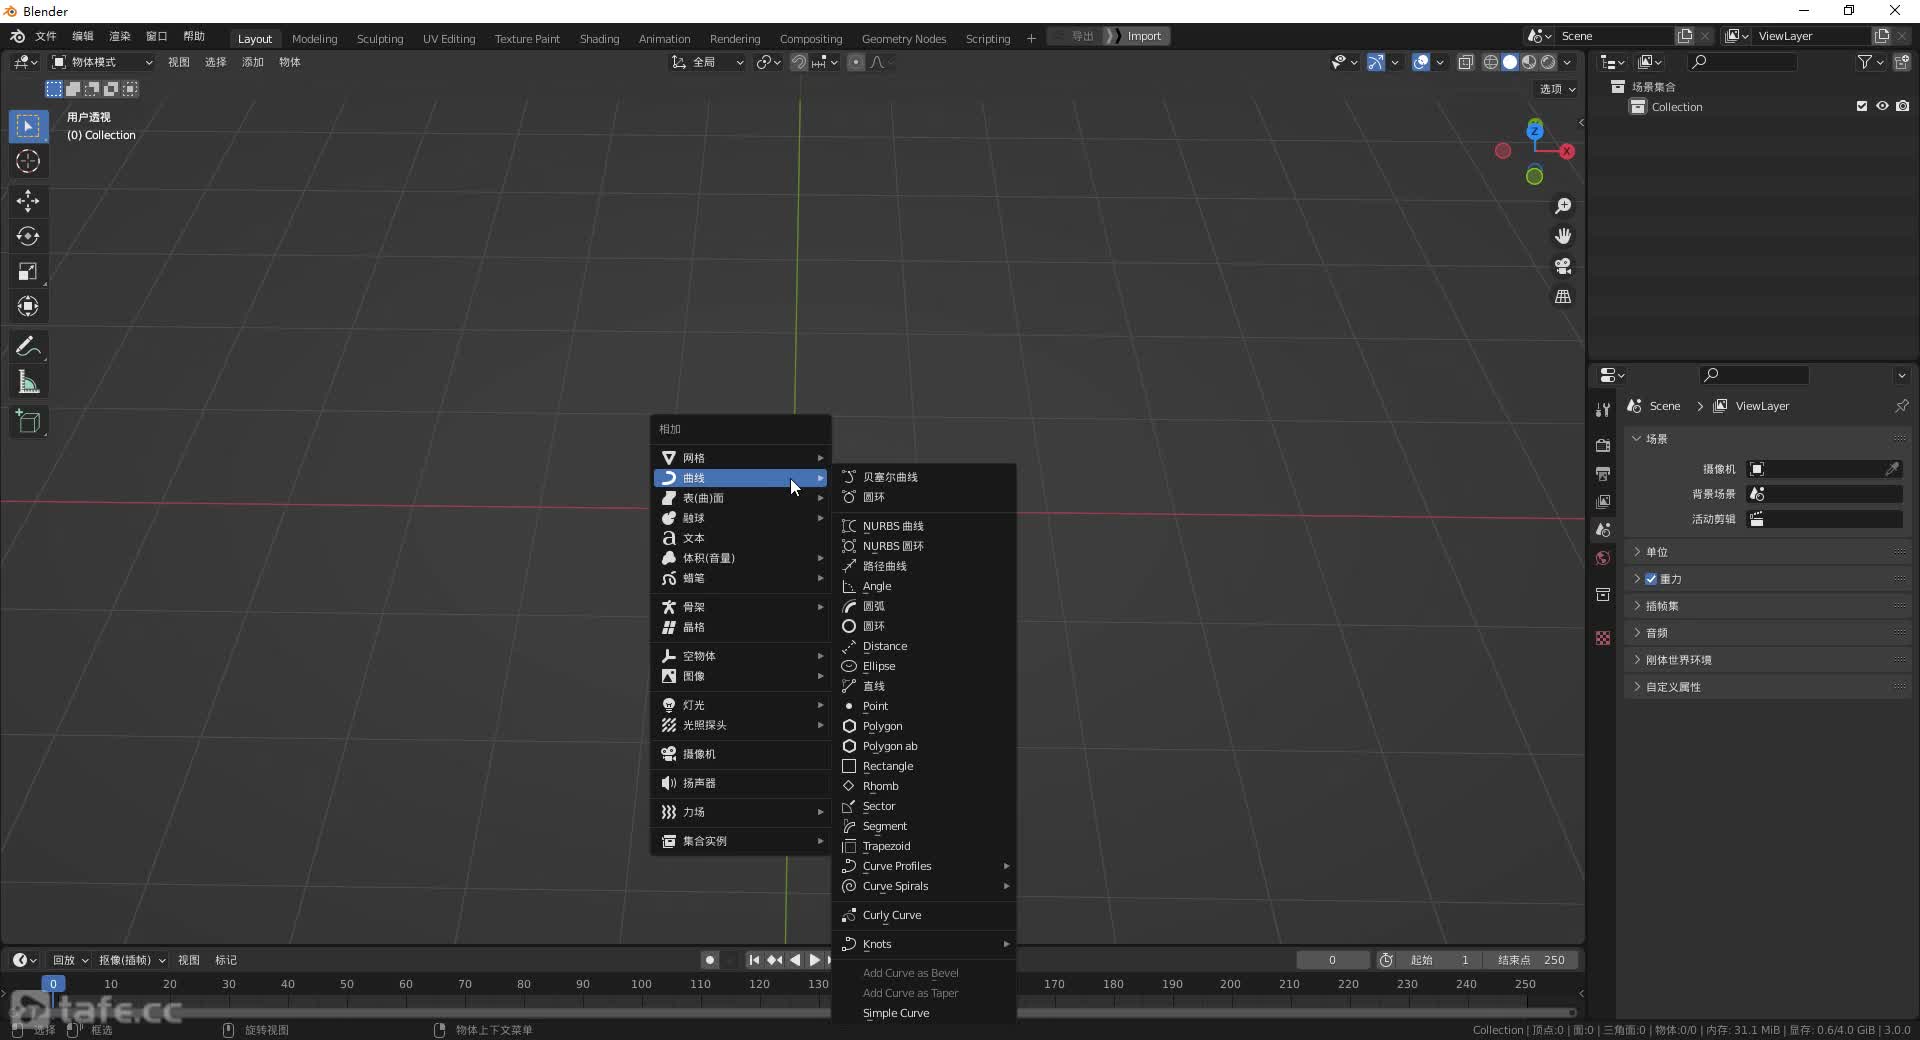Choose Rectangle curve in submenu
Viewport: 1920px width, 1040px height.
coord(924,766)
